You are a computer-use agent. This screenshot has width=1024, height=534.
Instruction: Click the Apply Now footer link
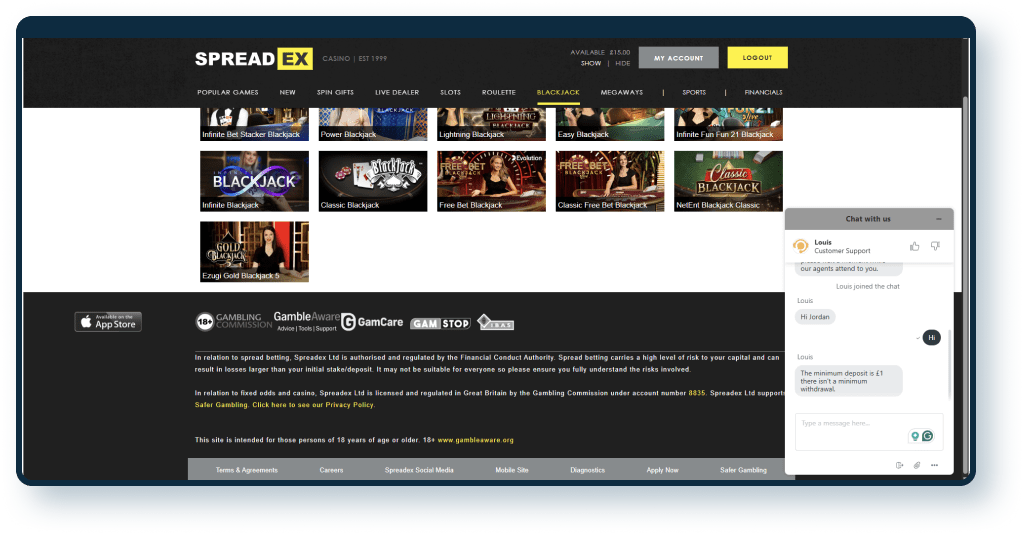[663, 470]
